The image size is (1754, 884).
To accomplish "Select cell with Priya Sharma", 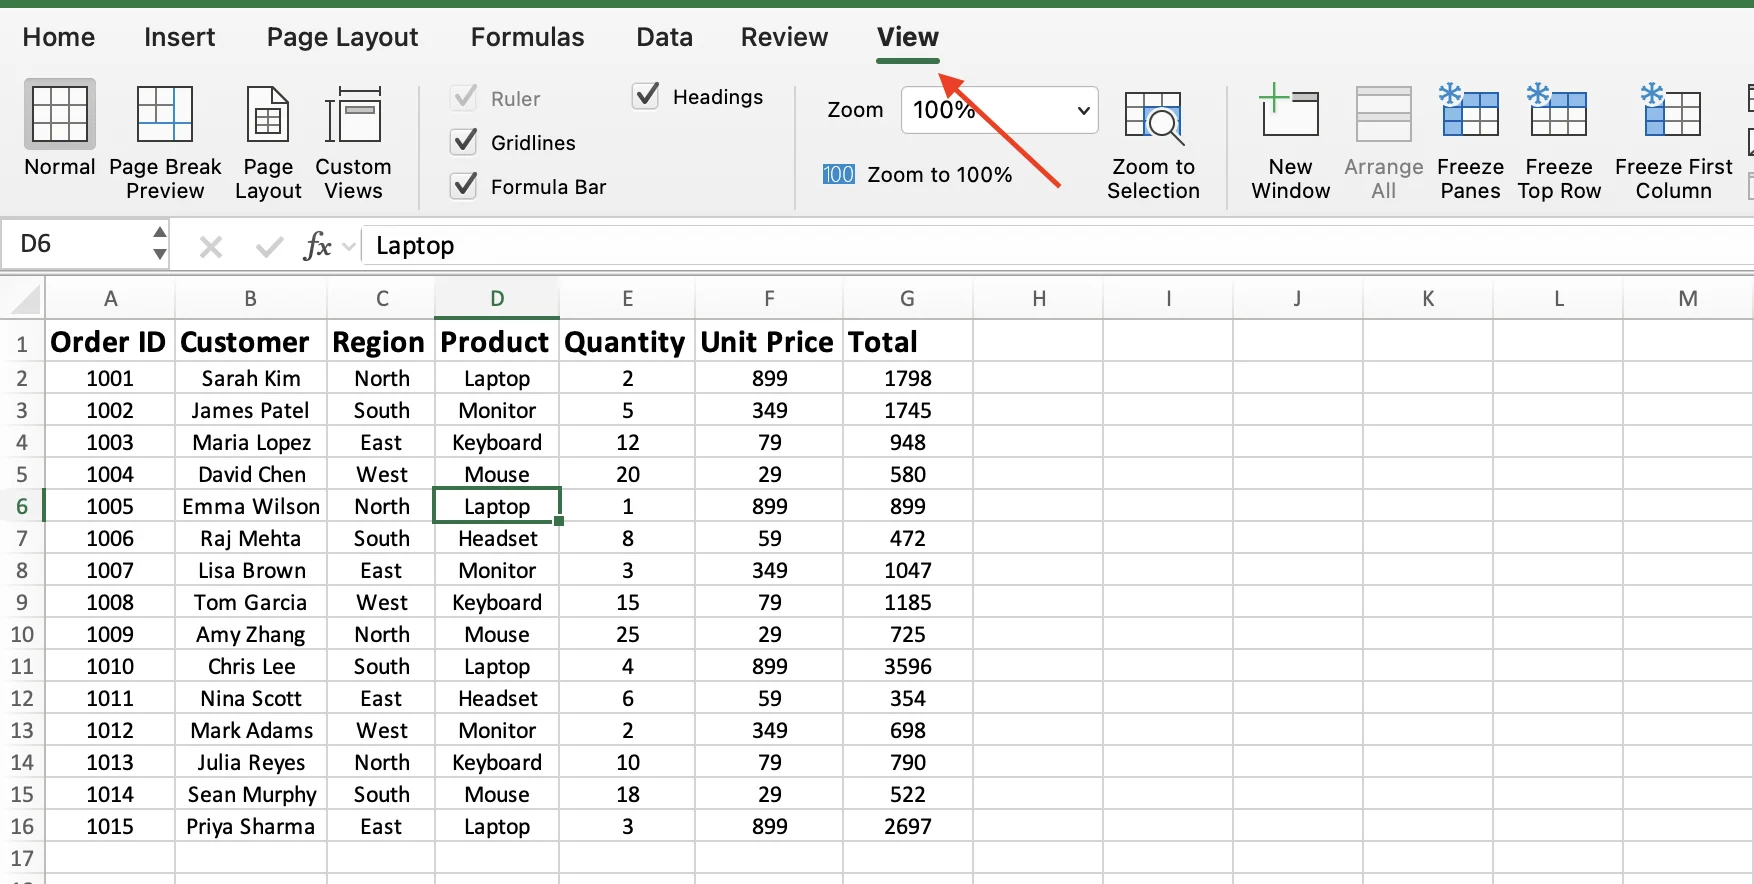I will point(251,826).
